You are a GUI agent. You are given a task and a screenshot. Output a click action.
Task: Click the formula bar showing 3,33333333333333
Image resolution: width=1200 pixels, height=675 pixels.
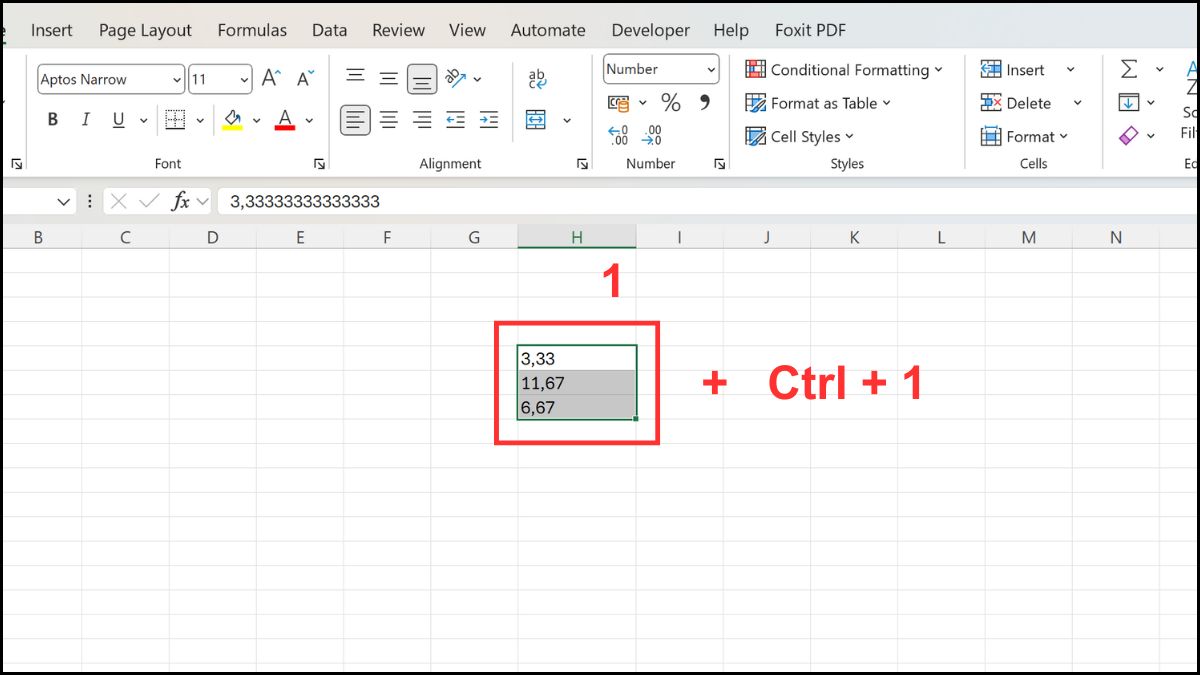coord(705,201)
